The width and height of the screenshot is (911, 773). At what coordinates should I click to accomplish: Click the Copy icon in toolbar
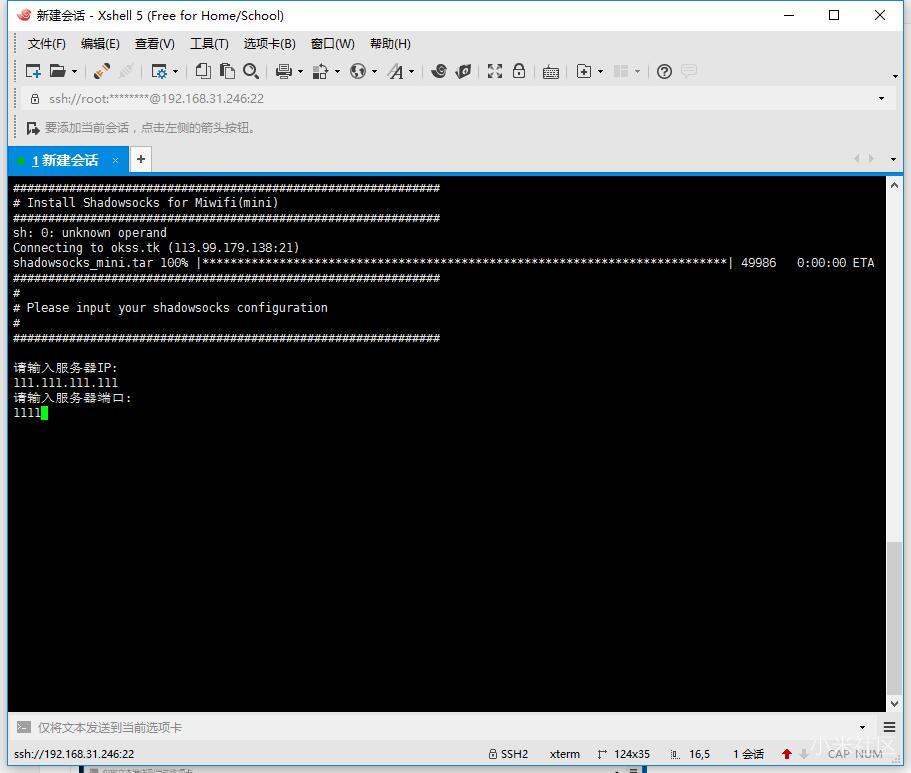click(203, 71)
